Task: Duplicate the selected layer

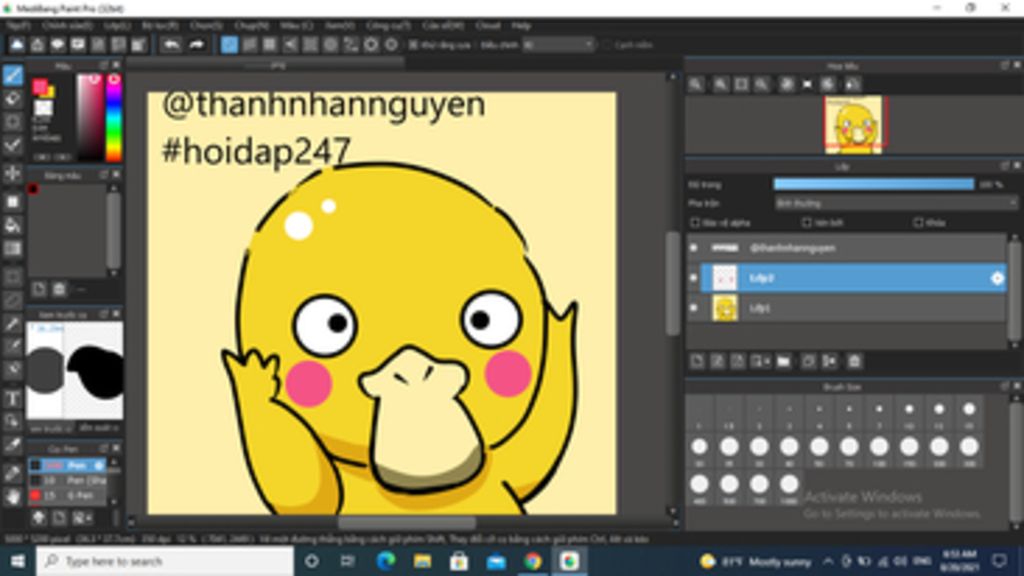Action: coord(808,361)
